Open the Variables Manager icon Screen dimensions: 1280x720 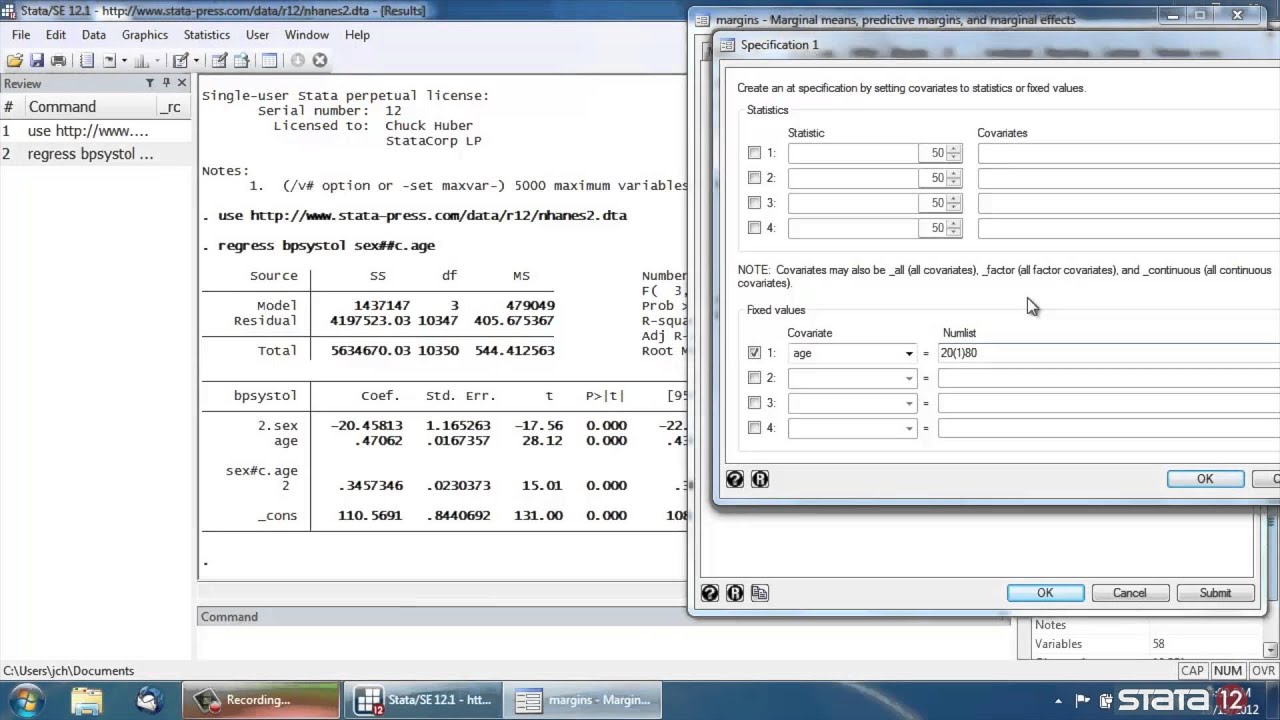[269, 60]
